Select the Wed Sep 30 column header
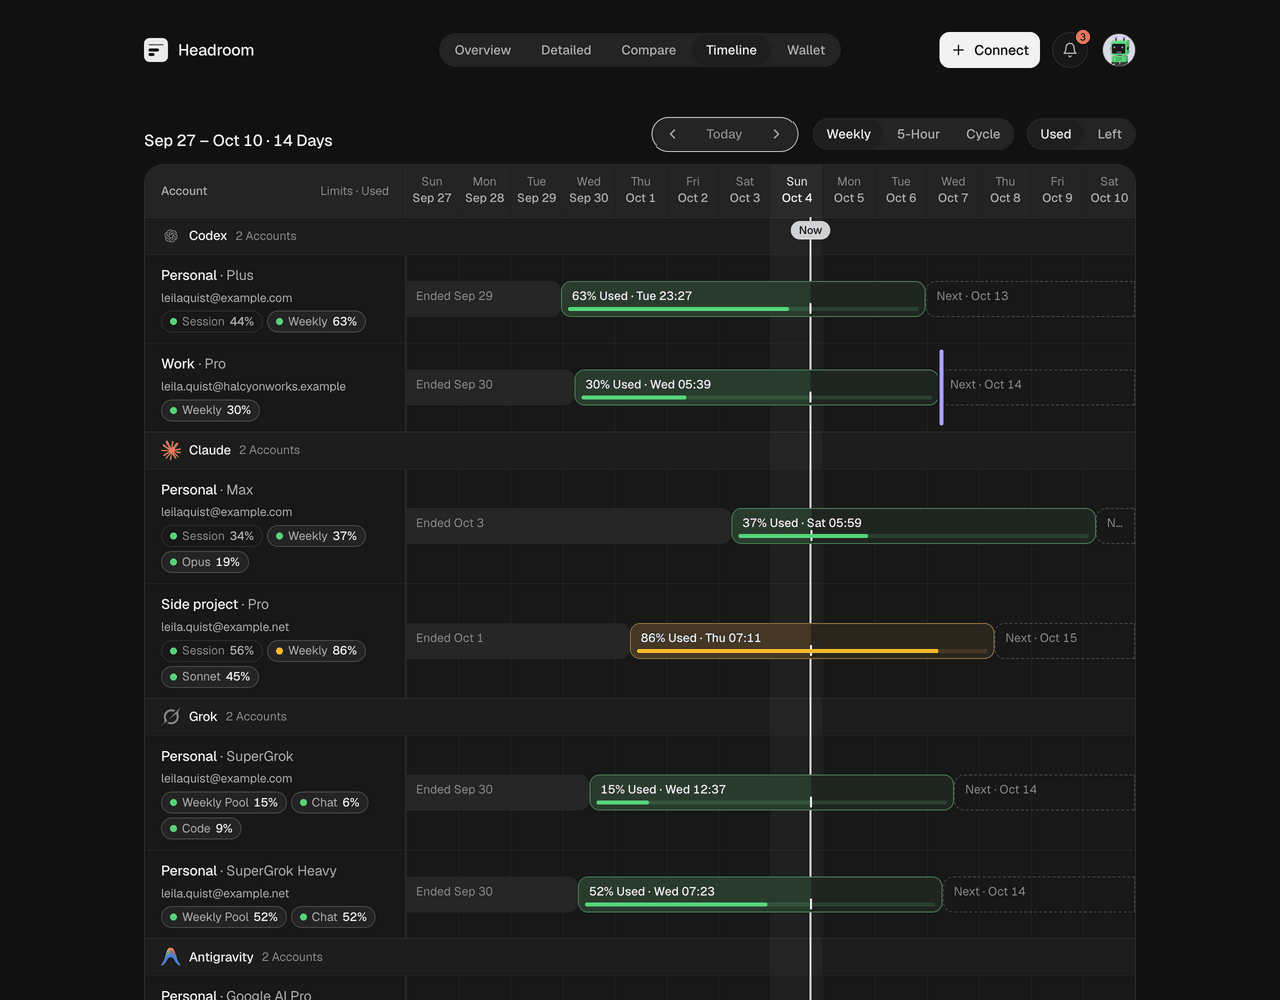Image resolution: width=1280 pixels, height=1000 pixels. tap(589, 190)
